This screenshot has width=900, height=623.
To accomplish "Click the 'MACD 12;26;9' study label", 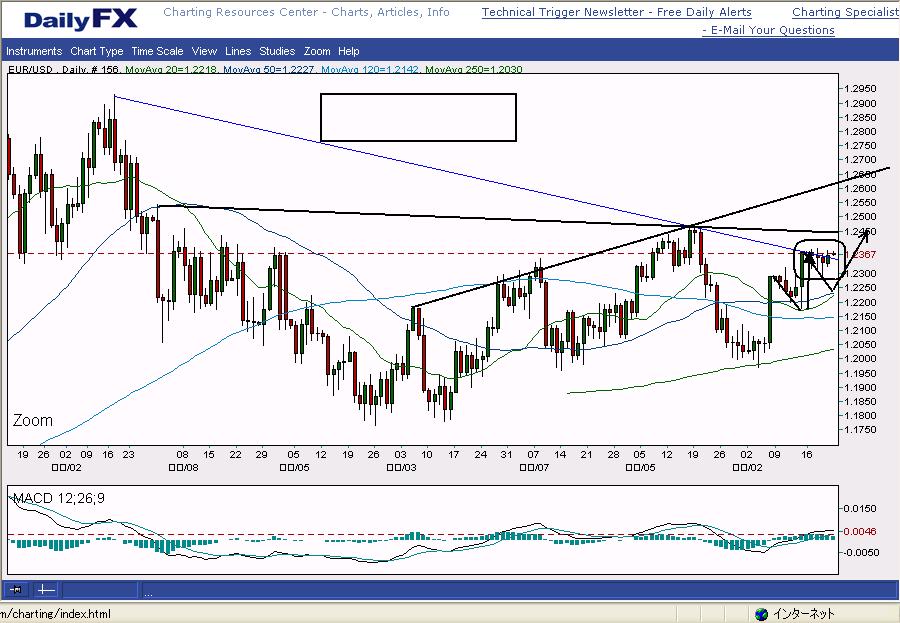I will 59,498.
